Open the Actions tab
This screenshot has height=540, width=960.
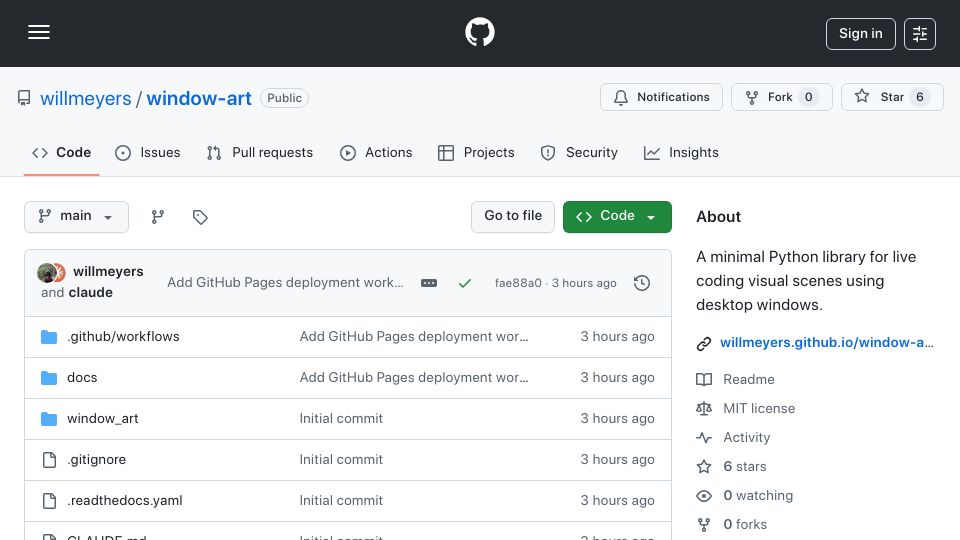click(376, 152)
